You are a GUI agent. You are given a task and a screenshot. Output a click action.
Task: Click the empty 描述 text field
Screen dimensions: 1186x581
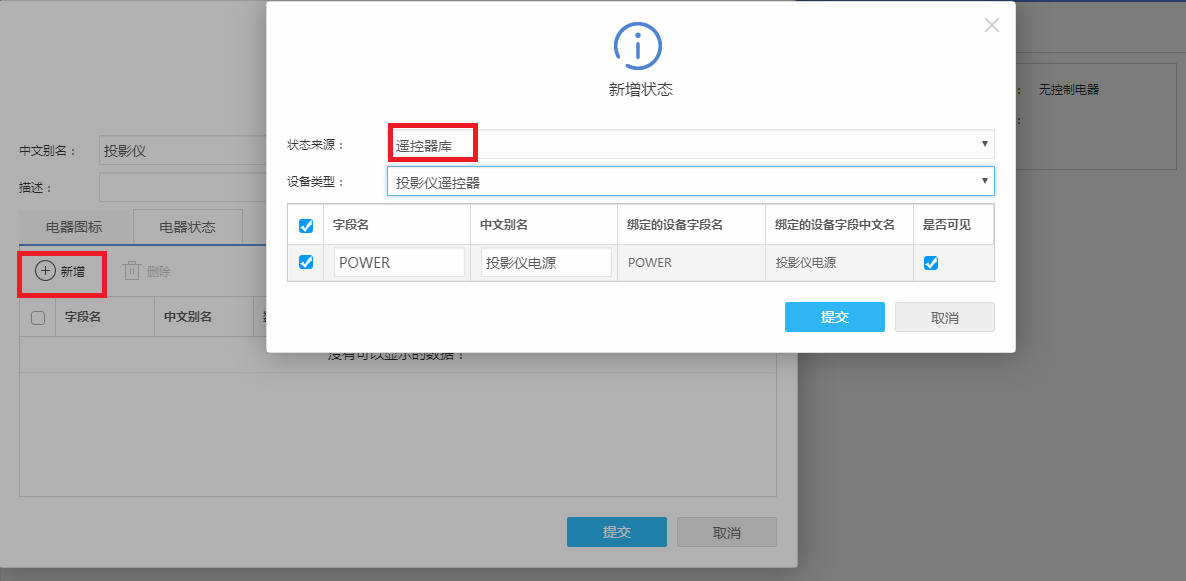coord(180,187)
